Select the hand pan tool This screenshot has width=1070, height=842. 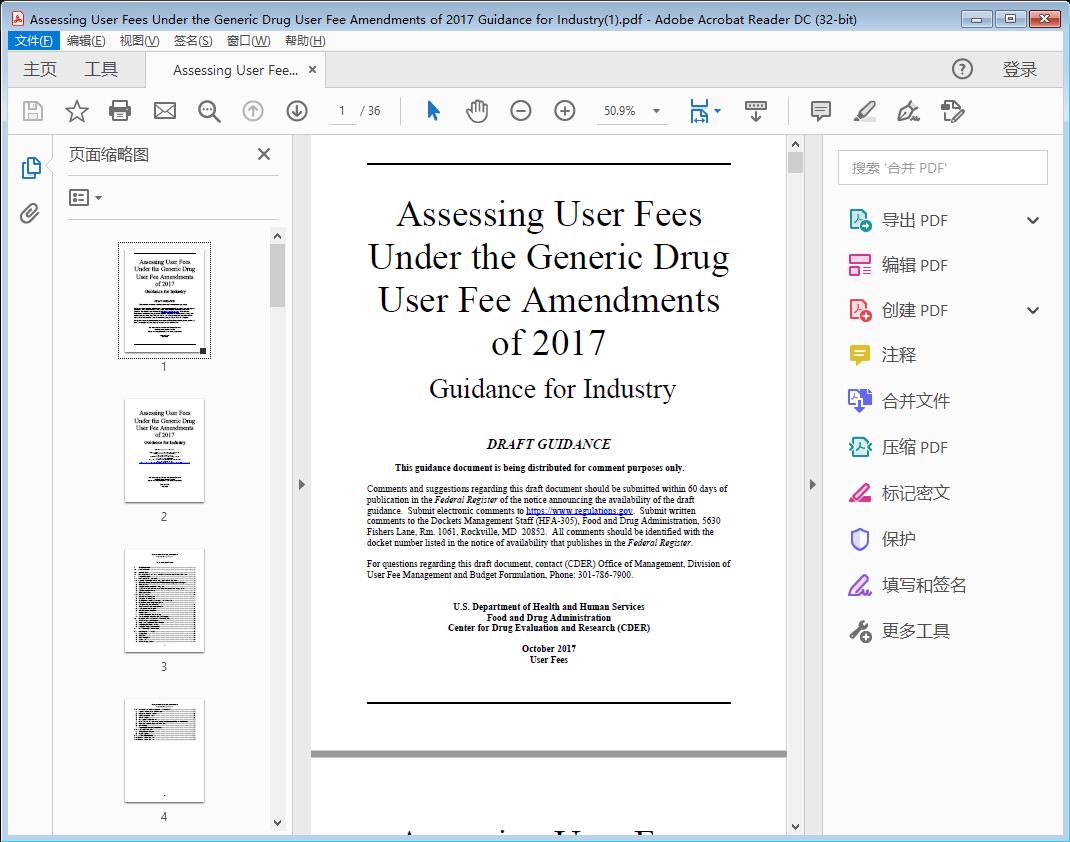[x=477, y=111]
